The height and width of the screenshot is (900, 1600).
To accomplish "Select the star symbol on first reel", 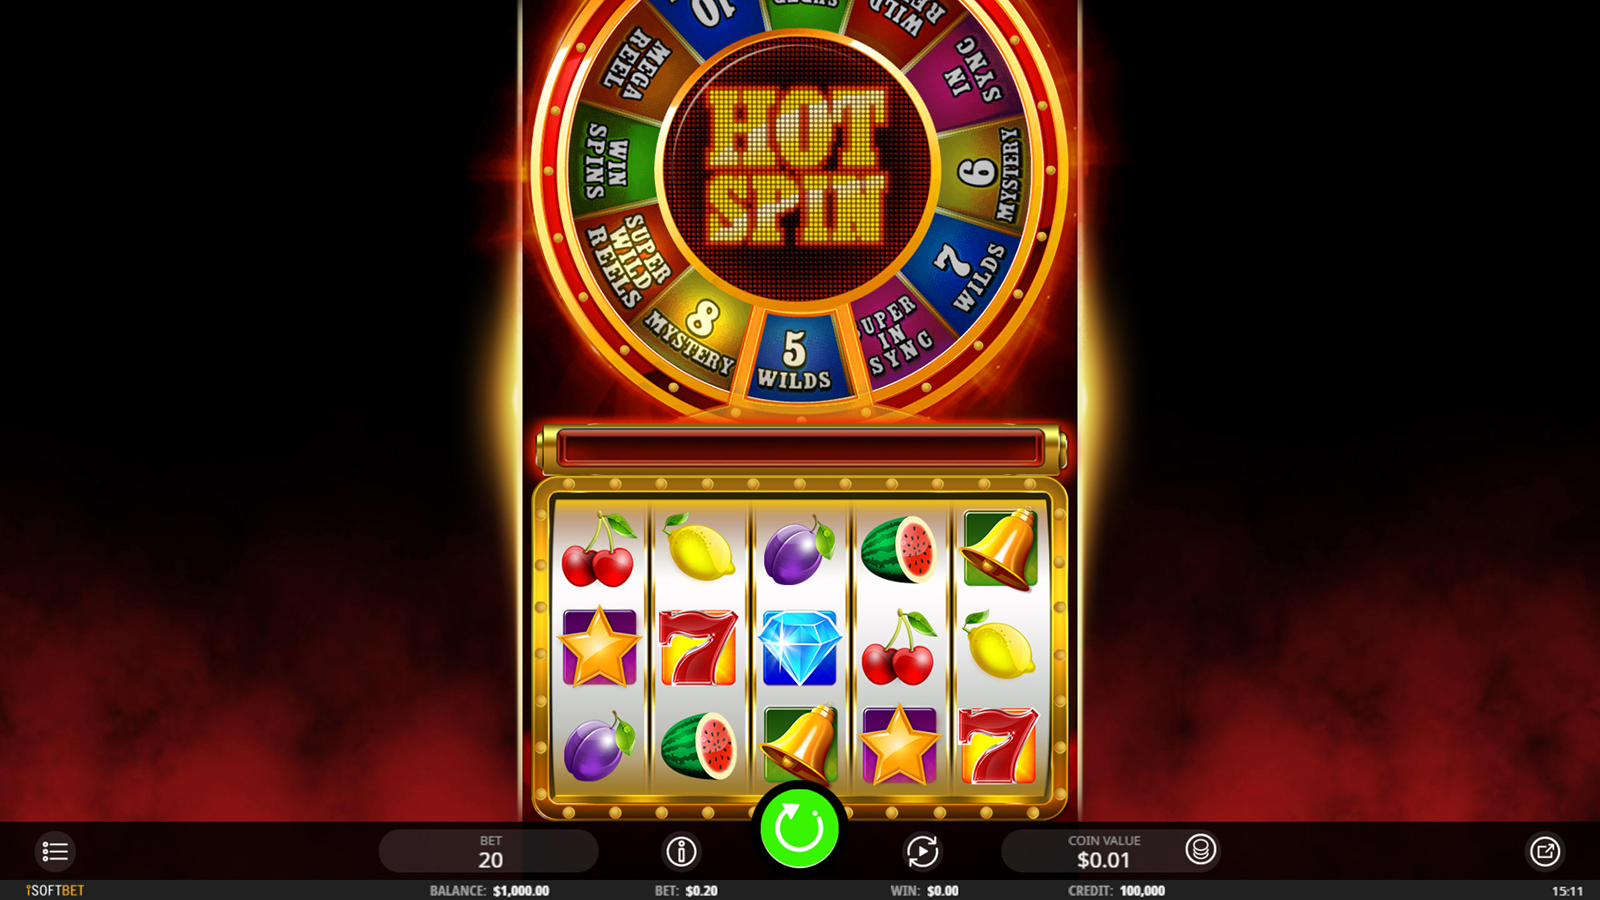I will 599,647.
